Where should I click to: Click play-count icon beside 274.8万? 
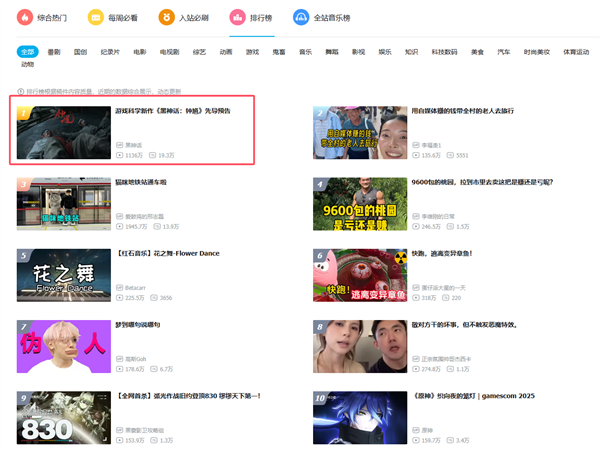click(416, 369)
